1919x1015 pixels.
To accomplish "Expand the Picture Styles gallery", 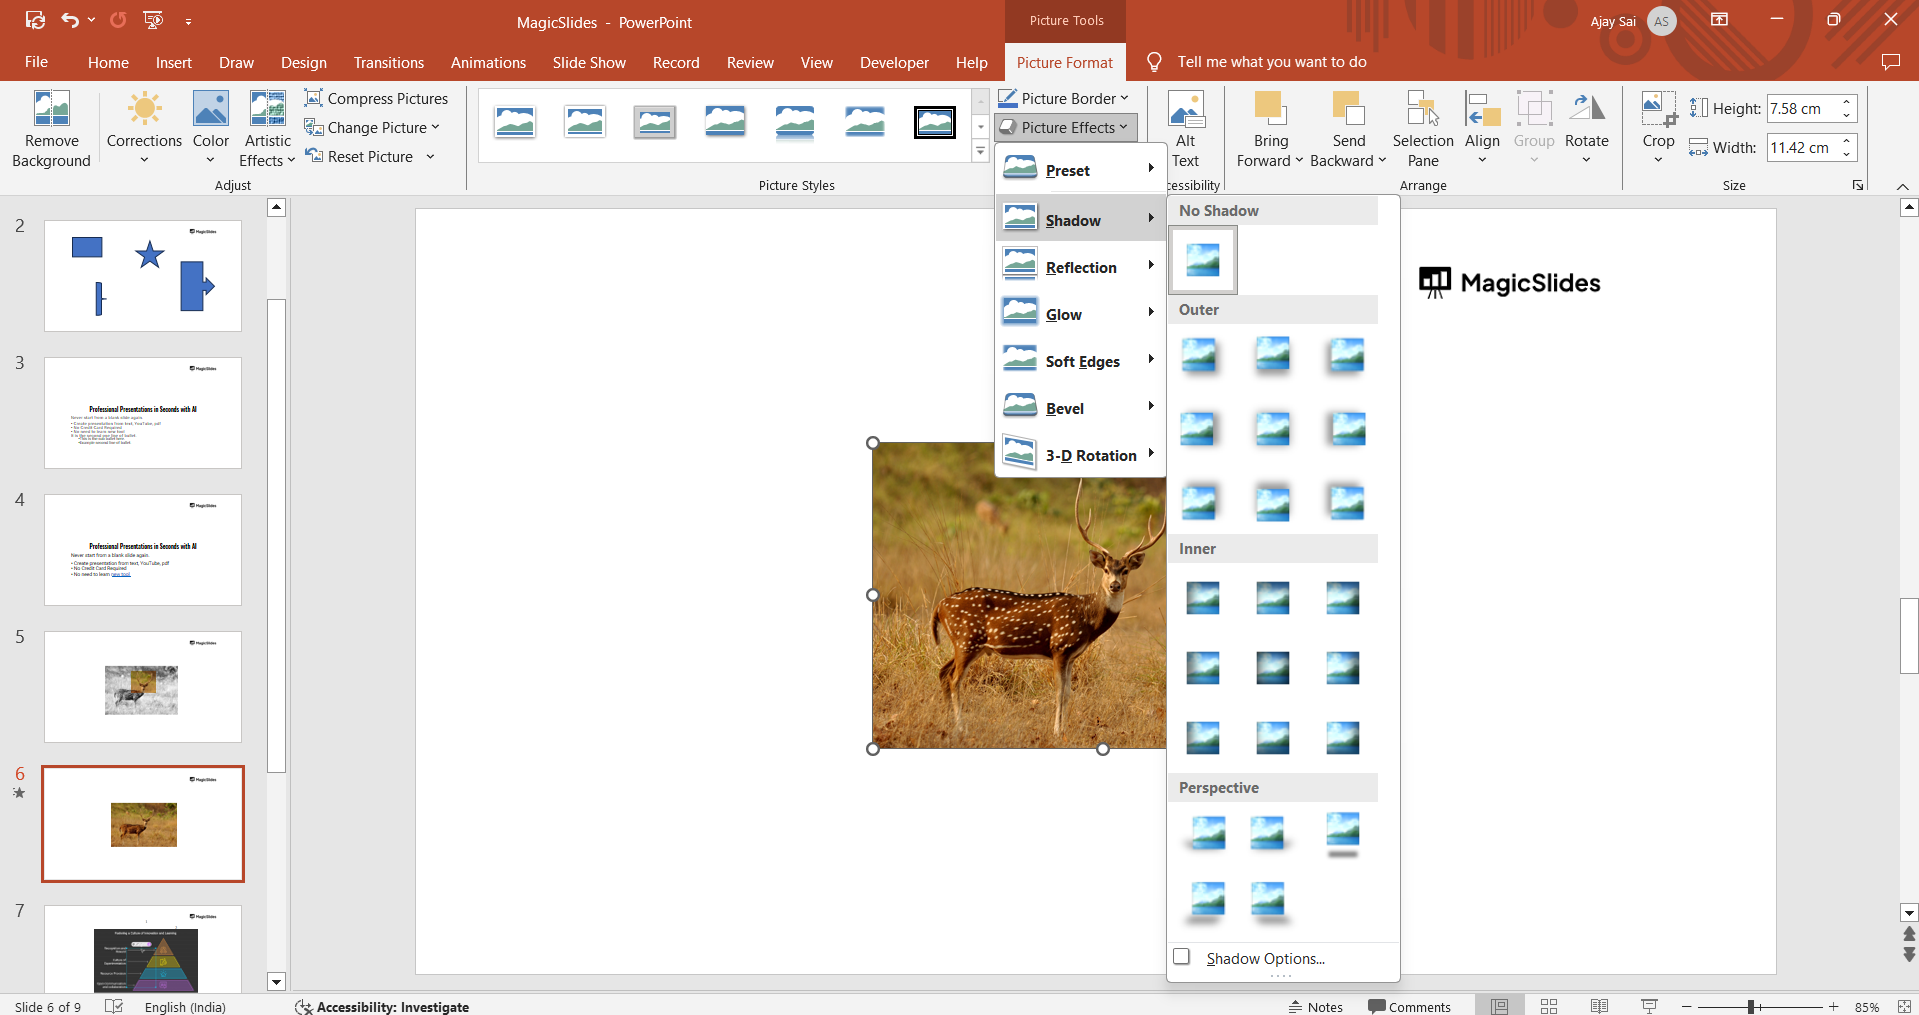I will tap(980, 152).
